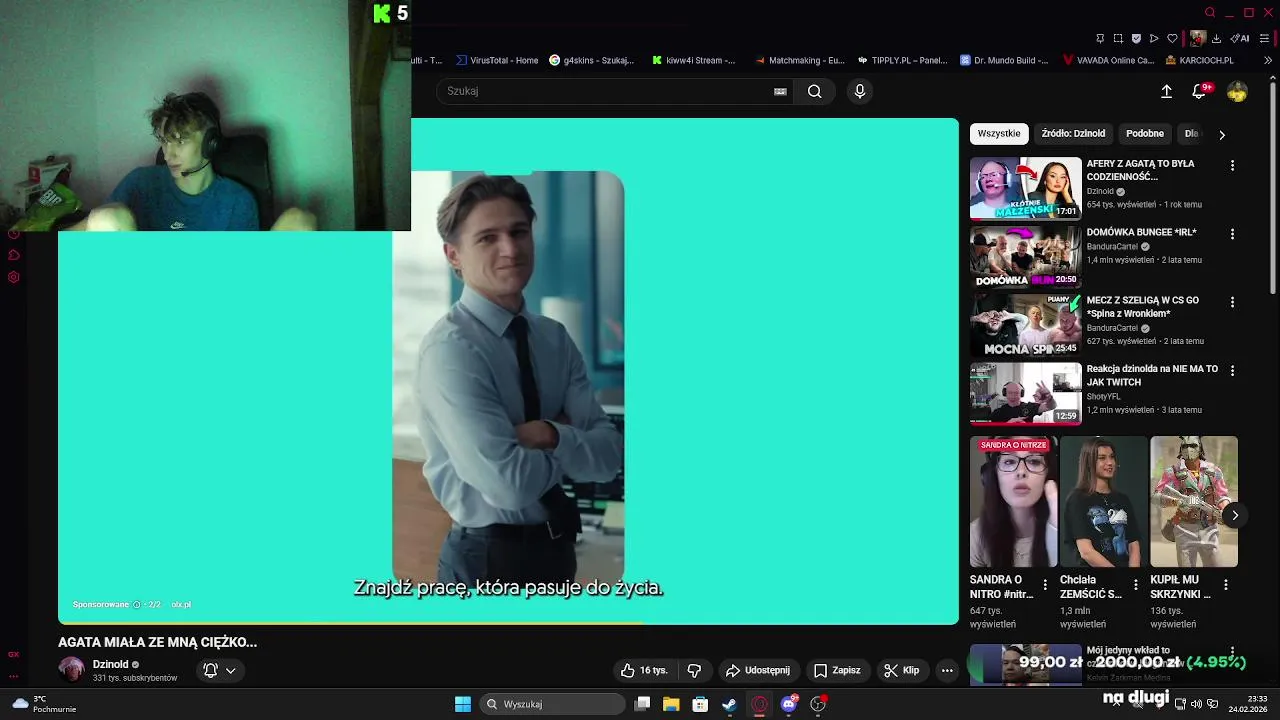Image resolution: width=1280 pixels, height=720 pixels.
Task: Toggle the channel notification bell subscription button
Action: (220, 670)
